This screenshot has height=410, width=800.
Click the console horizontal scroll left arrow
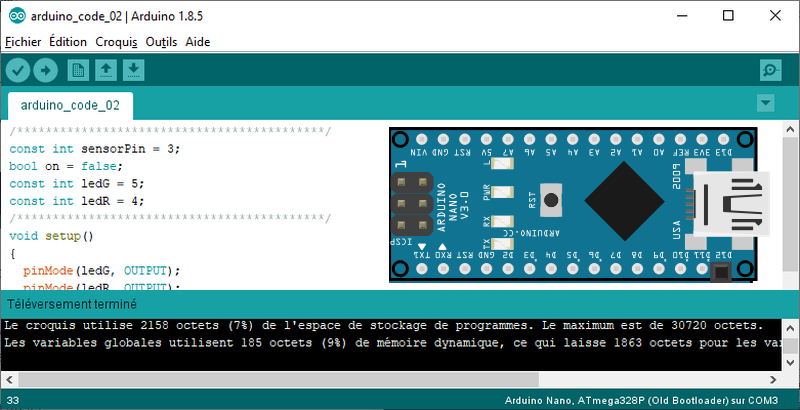coord(9,379)
